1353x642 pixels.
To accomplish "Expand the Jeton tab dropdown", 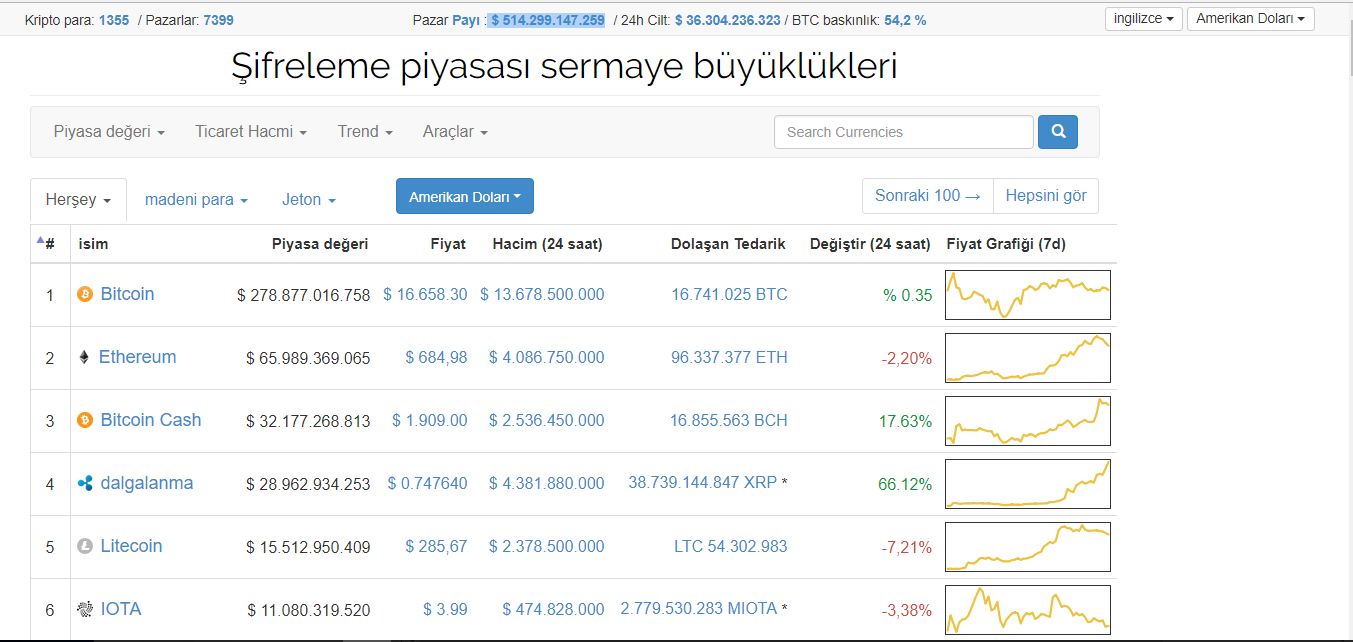I will tap(309, 200).
